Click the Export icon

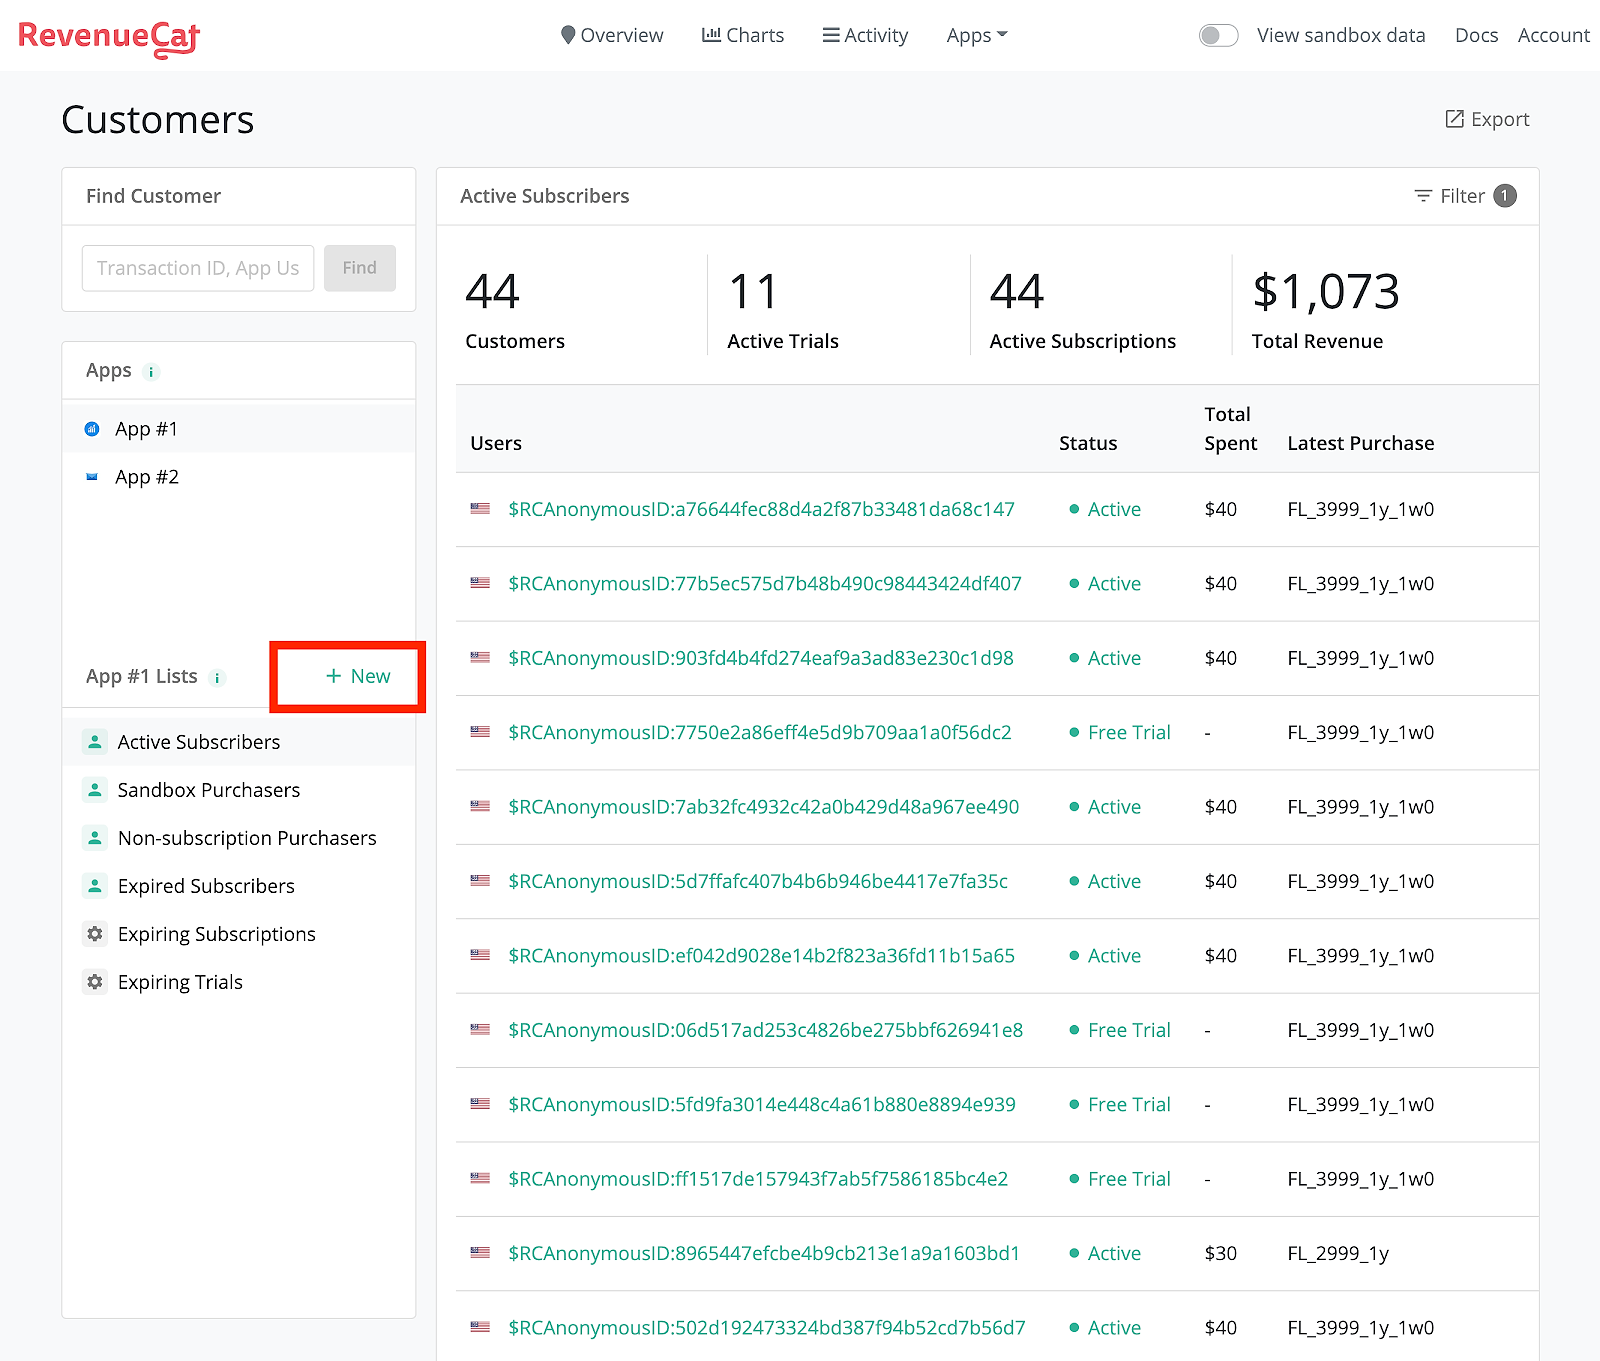(x=1455, y=119)
